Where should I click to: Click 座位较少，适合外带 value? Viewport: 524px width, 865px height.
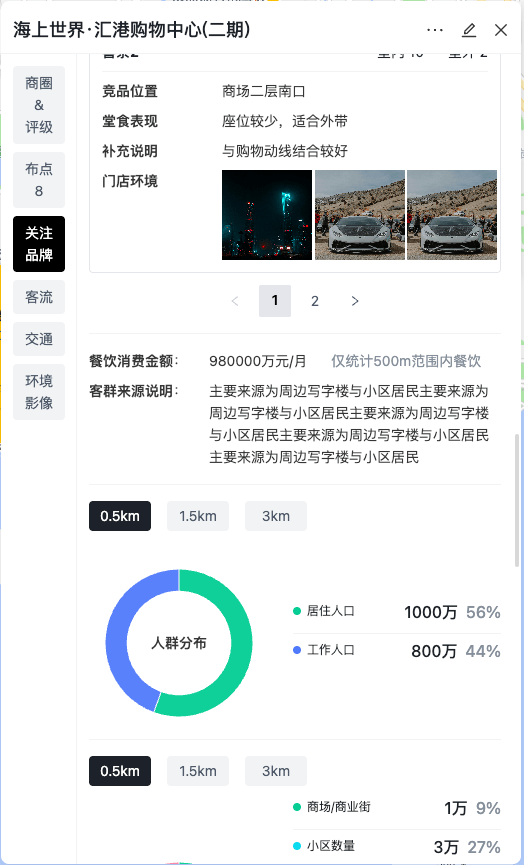click(x=285, y=121)
